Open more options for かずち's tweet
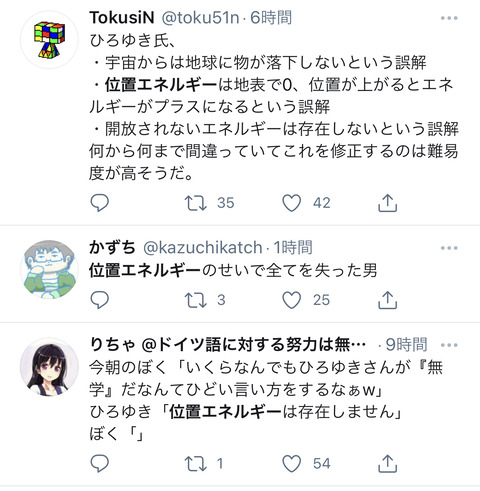This screenshot has width=480, height=491. (x=449, y=248)
